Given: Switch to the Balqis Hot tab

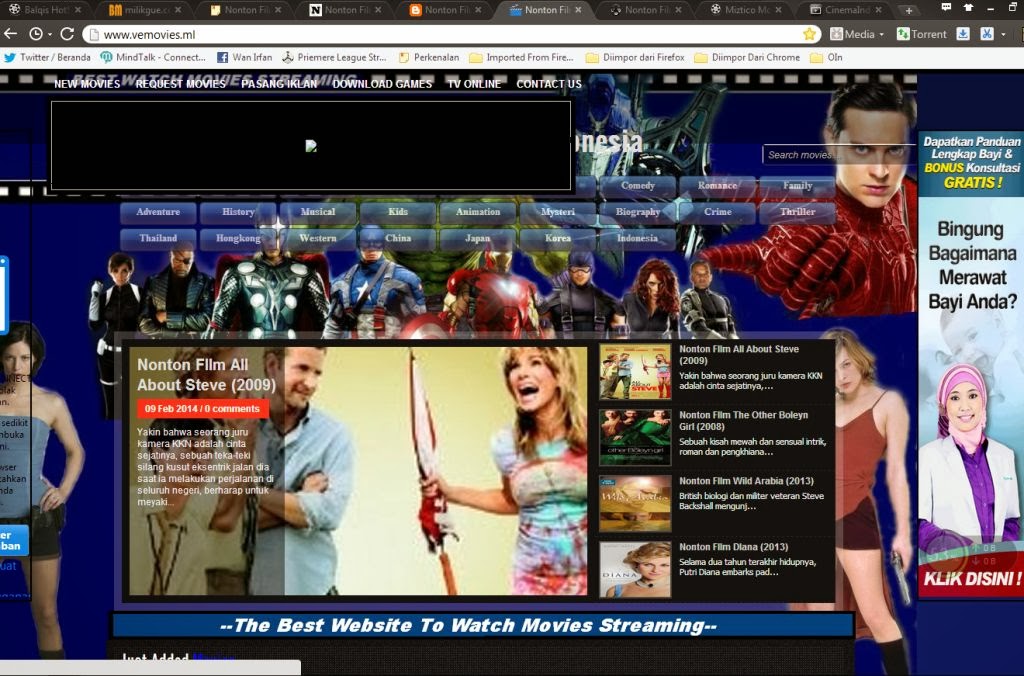Looking at the screenshot, I should point(43,10).
